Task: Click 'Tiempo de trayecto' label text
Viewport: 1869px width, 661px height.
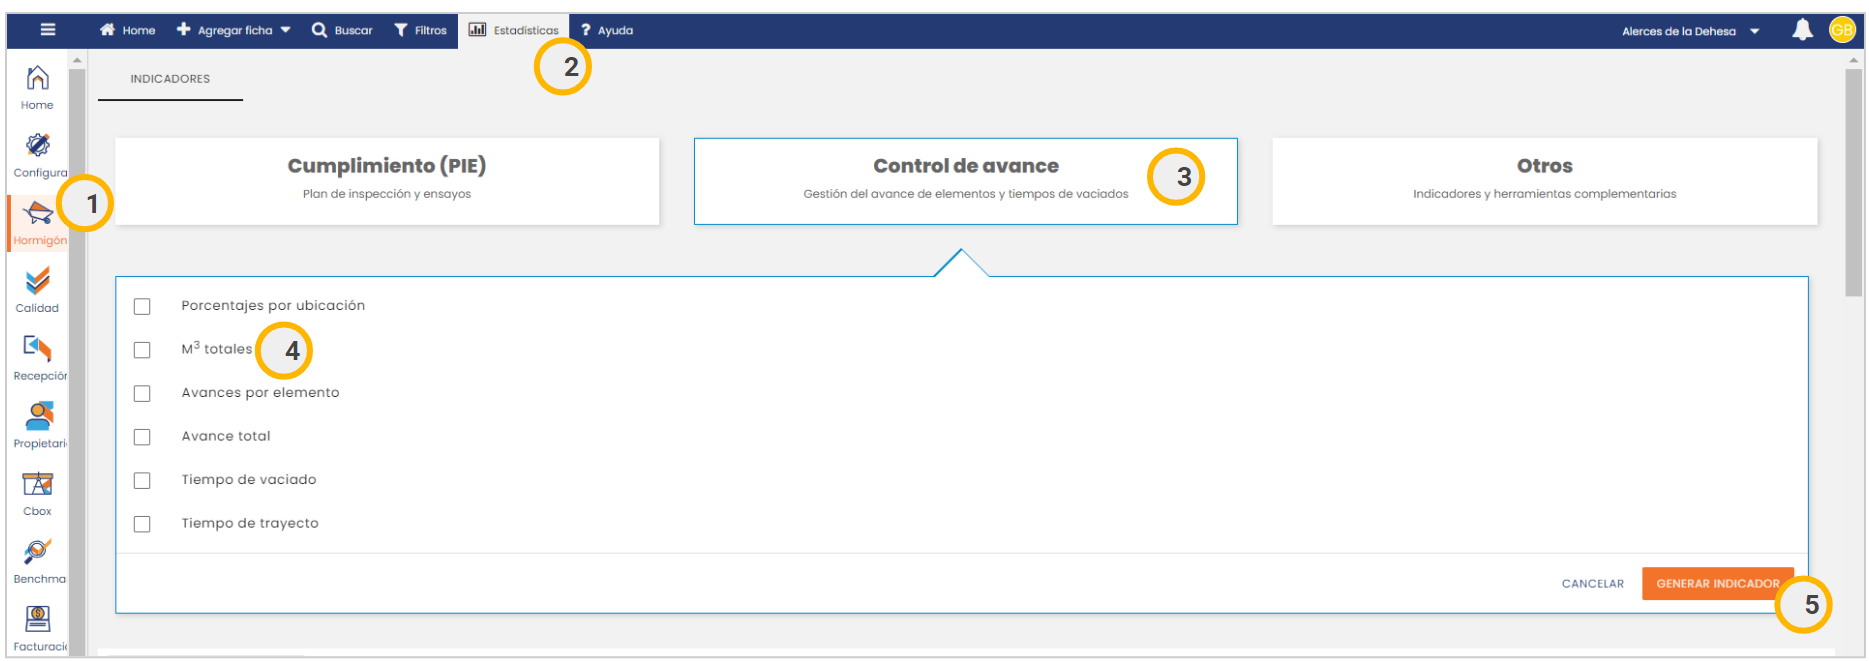Action: pos(250,524)
